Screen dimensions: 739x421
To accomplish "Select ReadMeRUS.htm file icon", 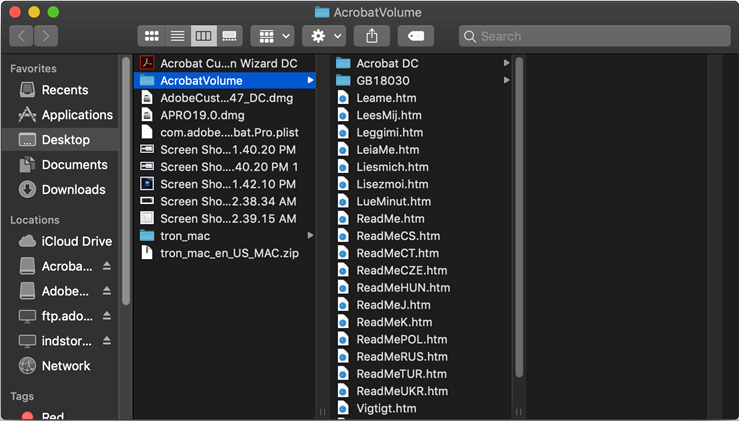I will [x=343, y=357].
